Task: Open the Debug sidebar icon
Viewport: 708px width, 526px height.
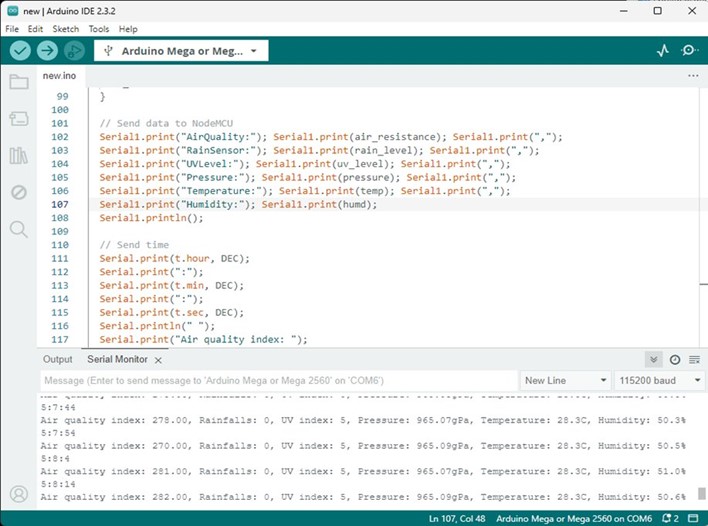Action: click(19, 192)
